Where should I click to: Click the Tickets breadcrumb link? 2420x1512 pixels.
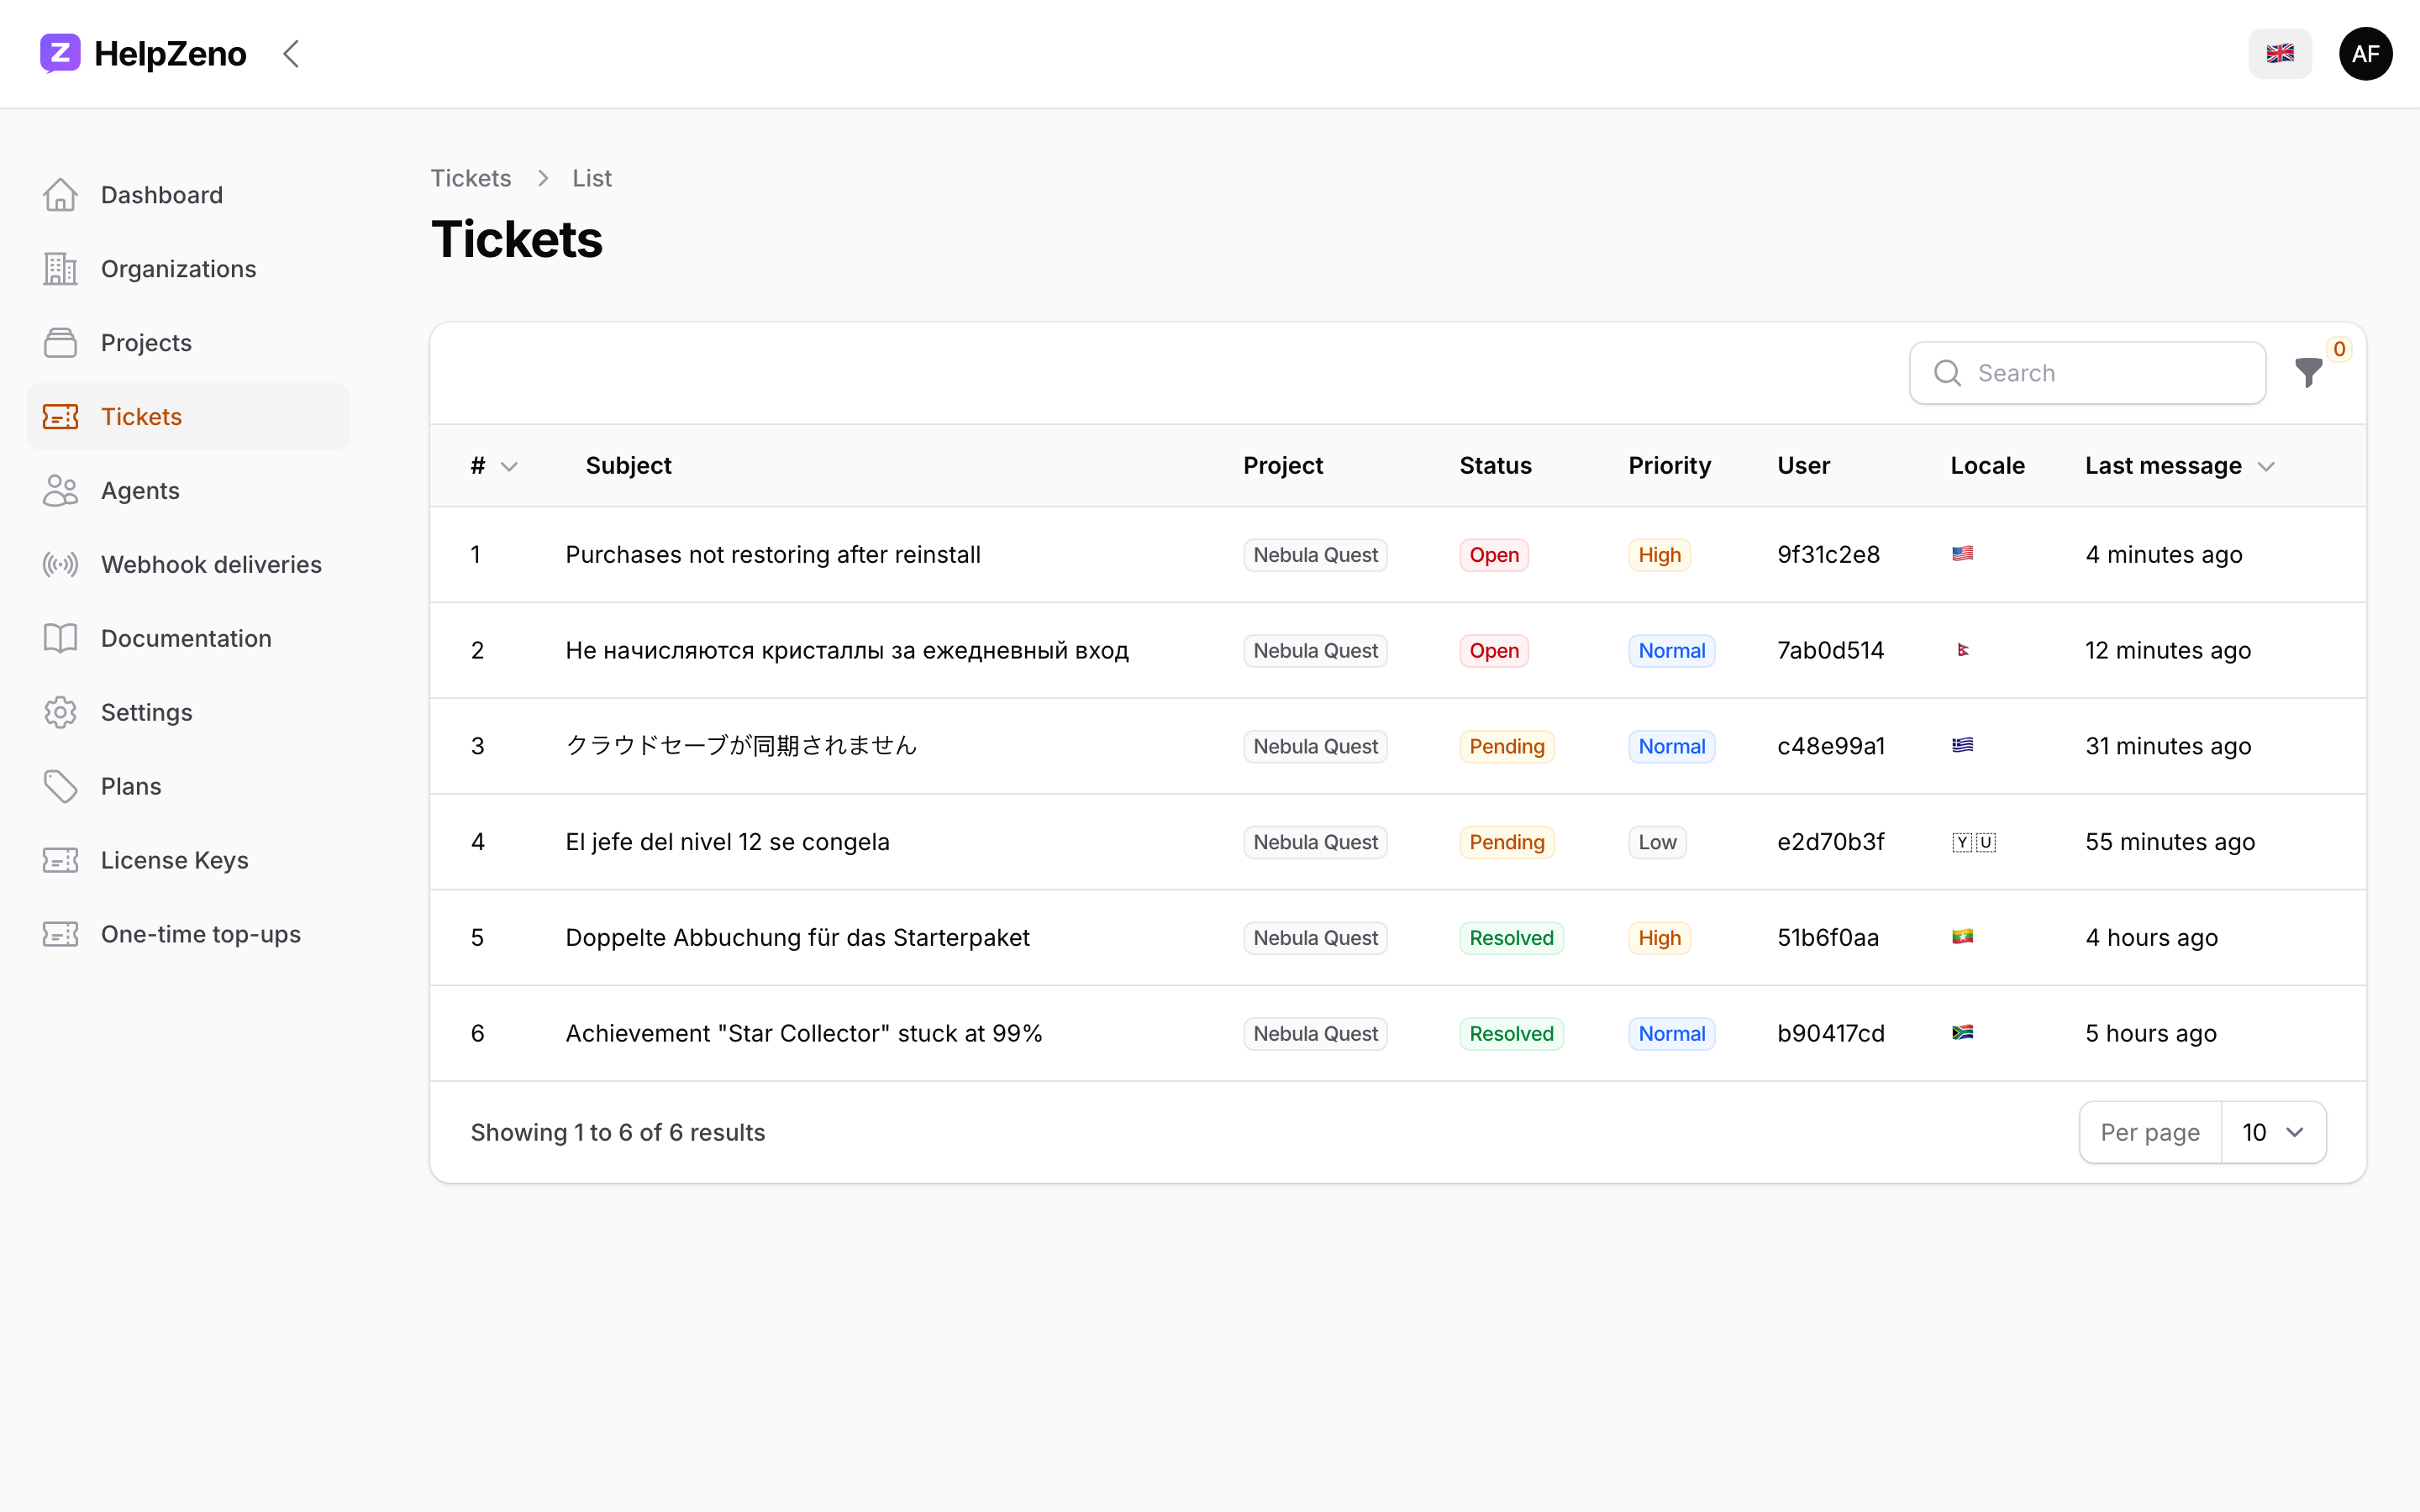(x=471, y=178)
